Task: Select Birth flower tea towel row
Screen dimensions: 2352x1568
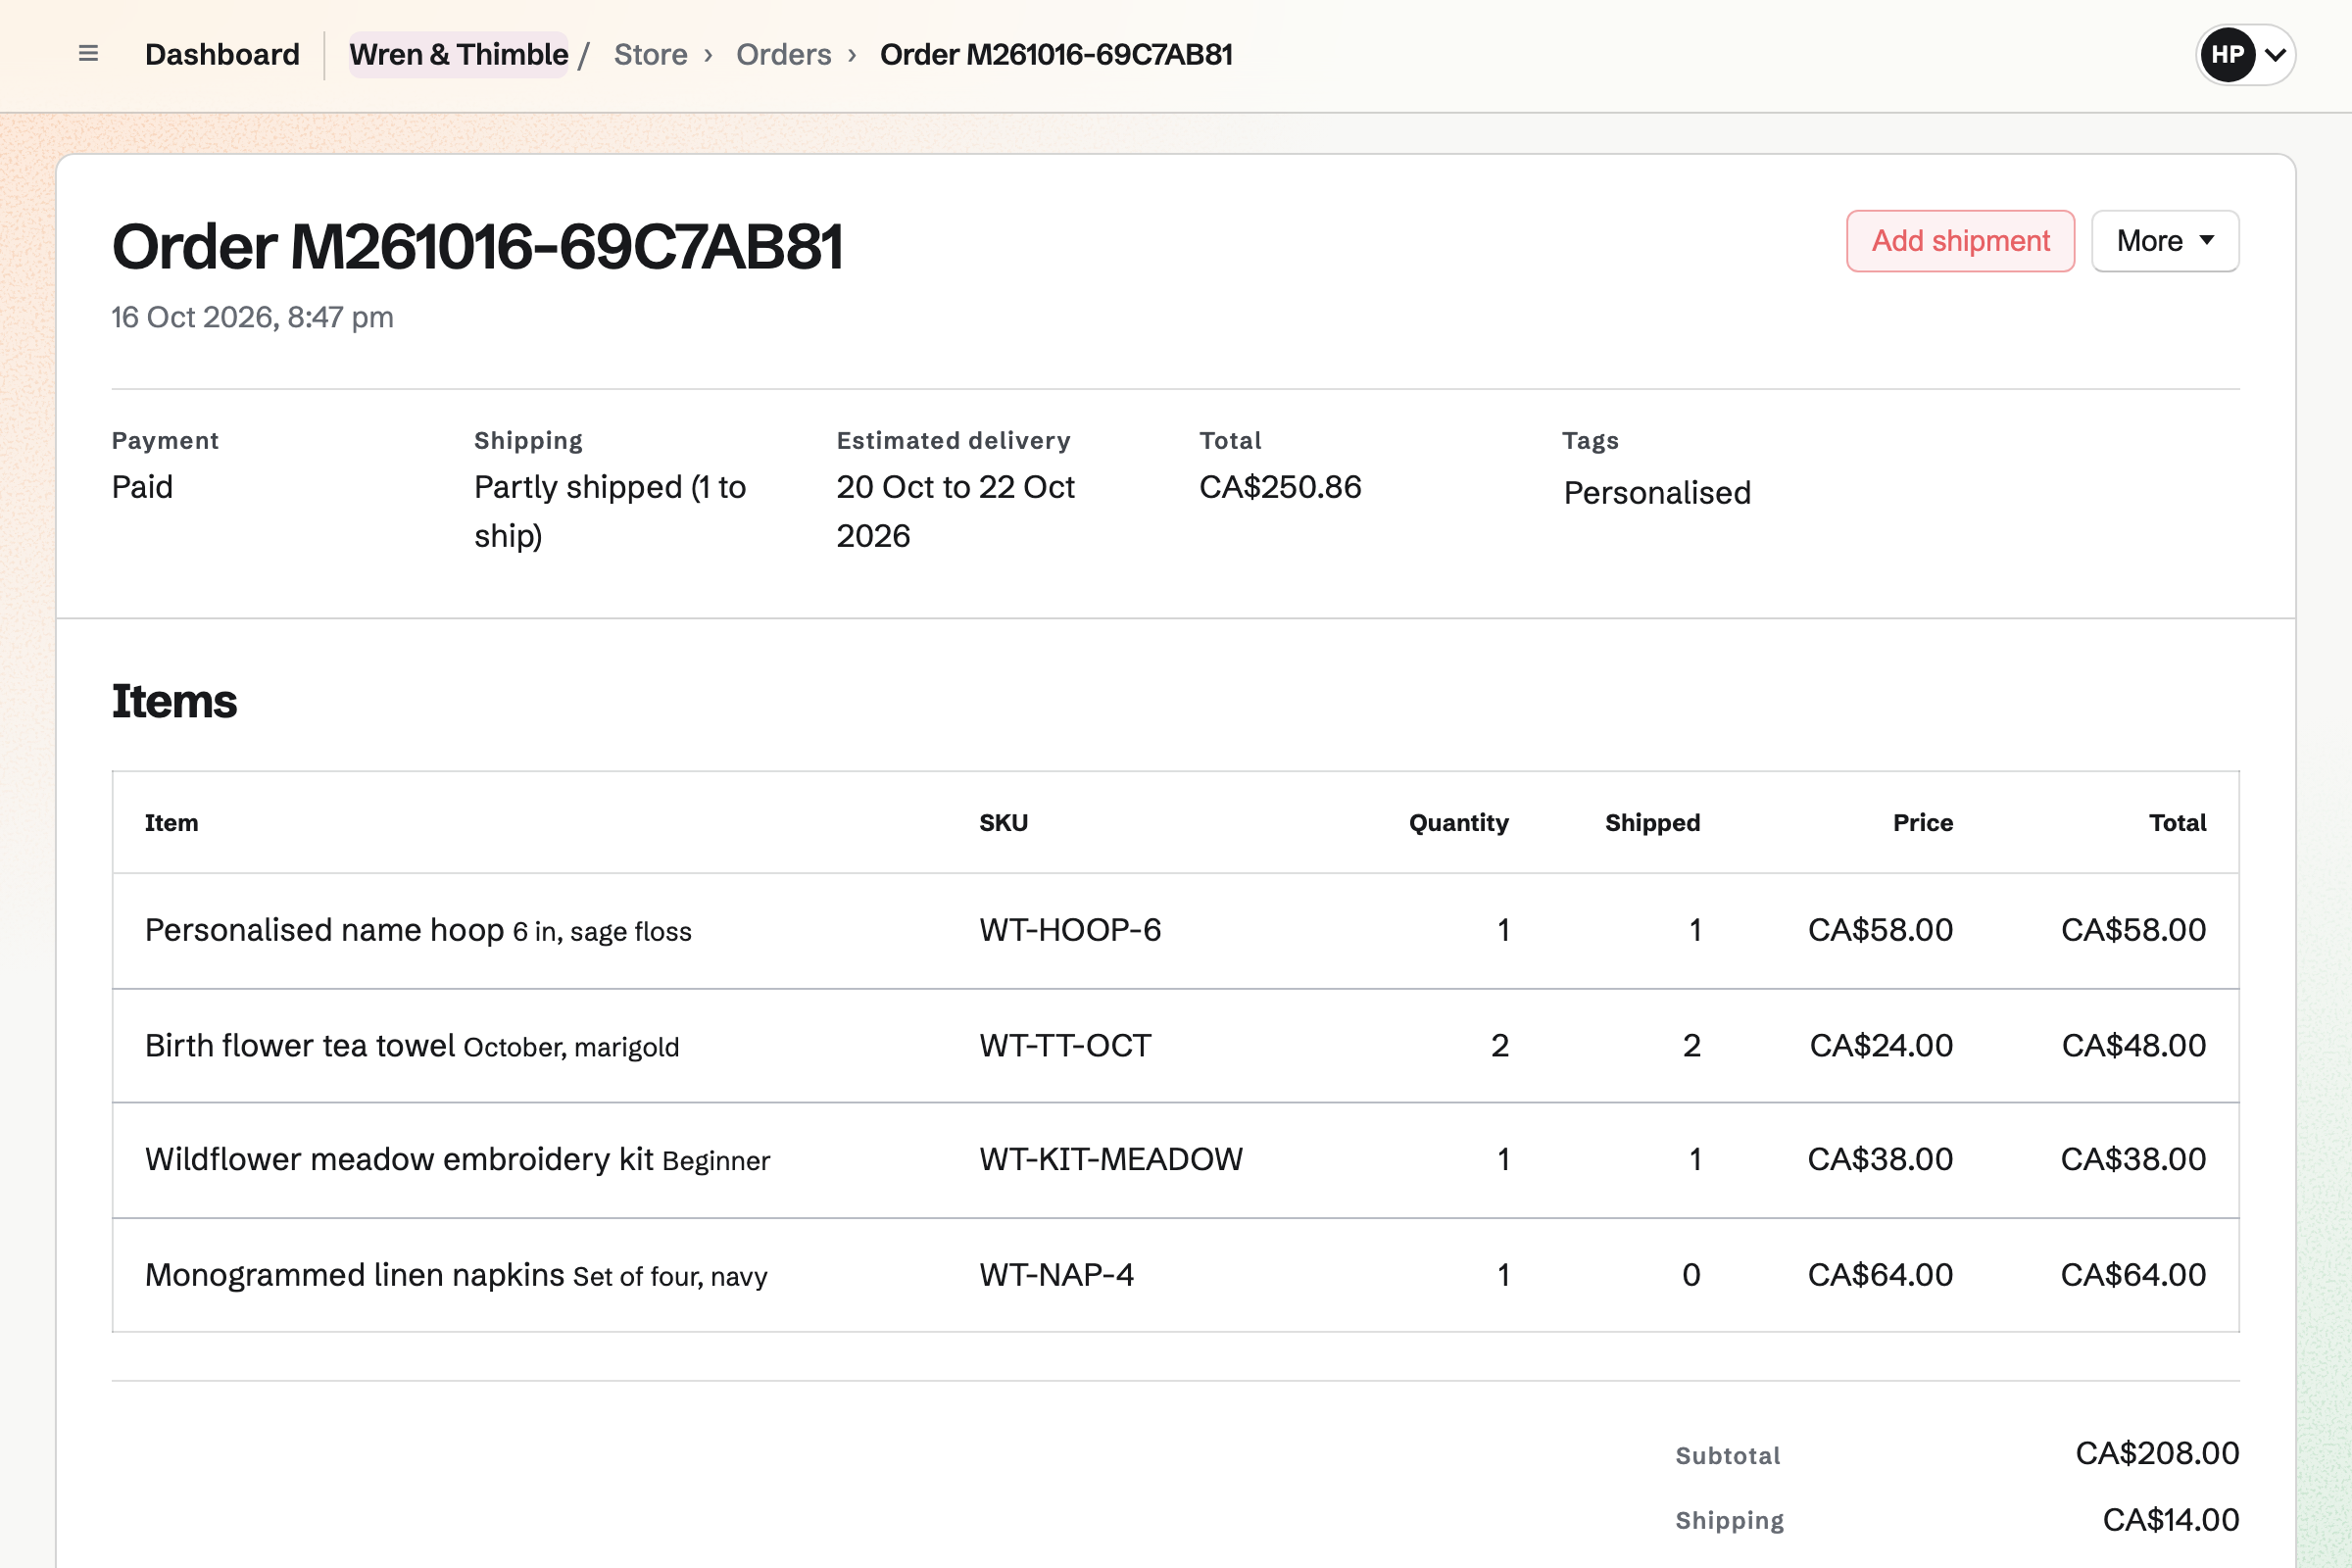Action: point(1175,1046)
